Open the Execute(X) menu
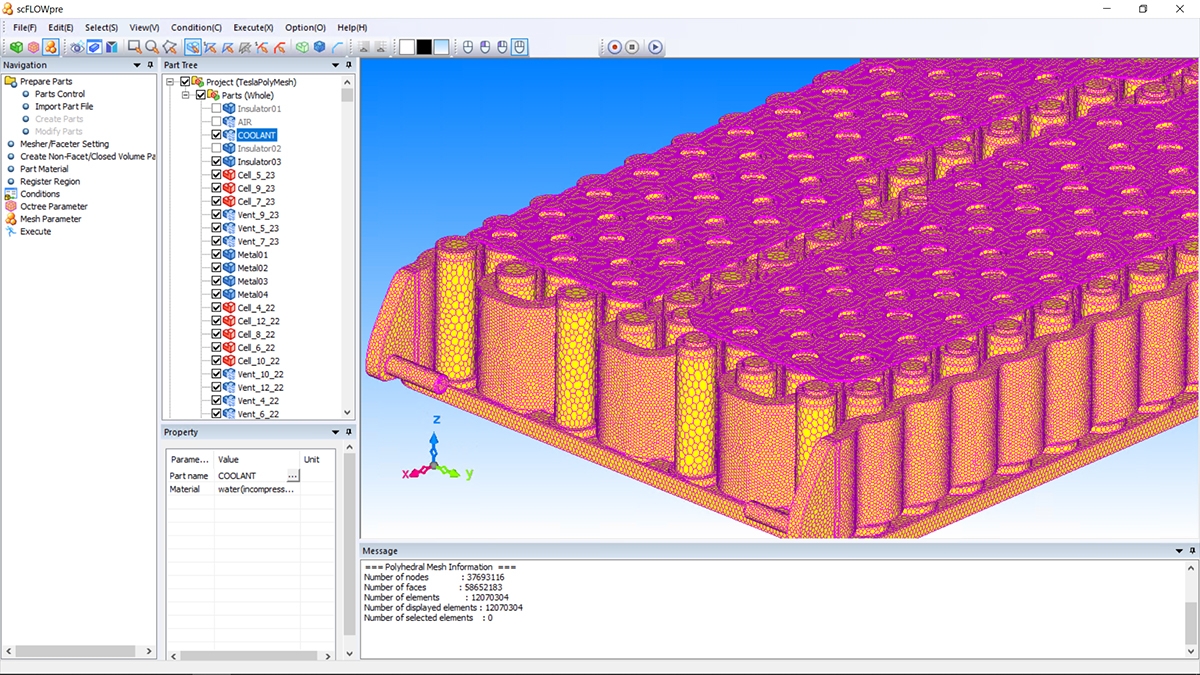Screen dimensions: 1200x675 253,27
